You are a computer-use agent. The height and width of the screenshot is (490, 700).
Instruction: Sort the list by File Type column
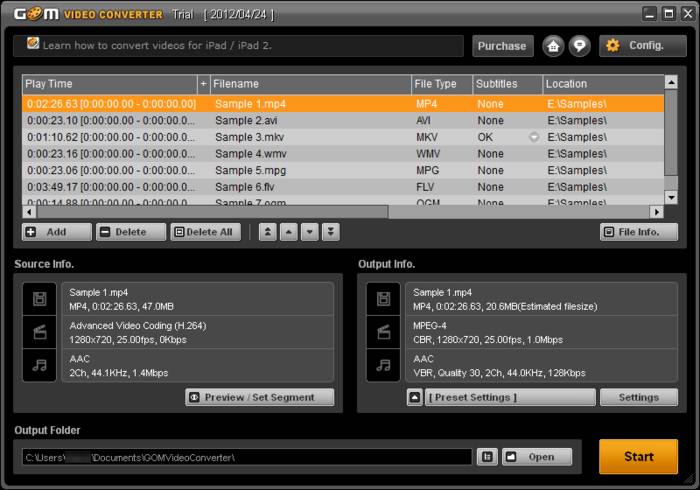point(440,84)
